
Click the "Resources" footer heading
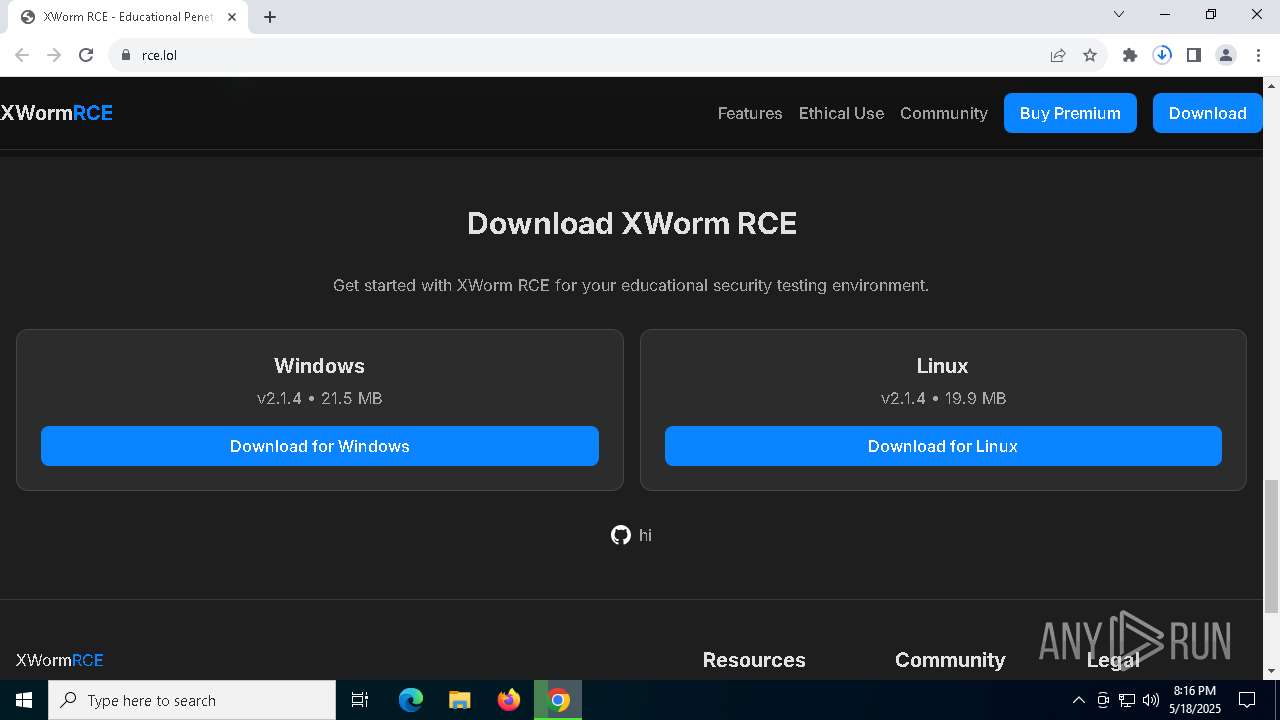pos(754,660)
